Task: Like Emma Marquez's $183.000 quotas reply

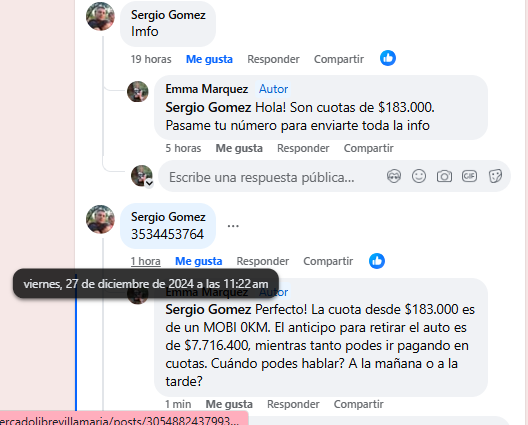Action: pos(239,148)
